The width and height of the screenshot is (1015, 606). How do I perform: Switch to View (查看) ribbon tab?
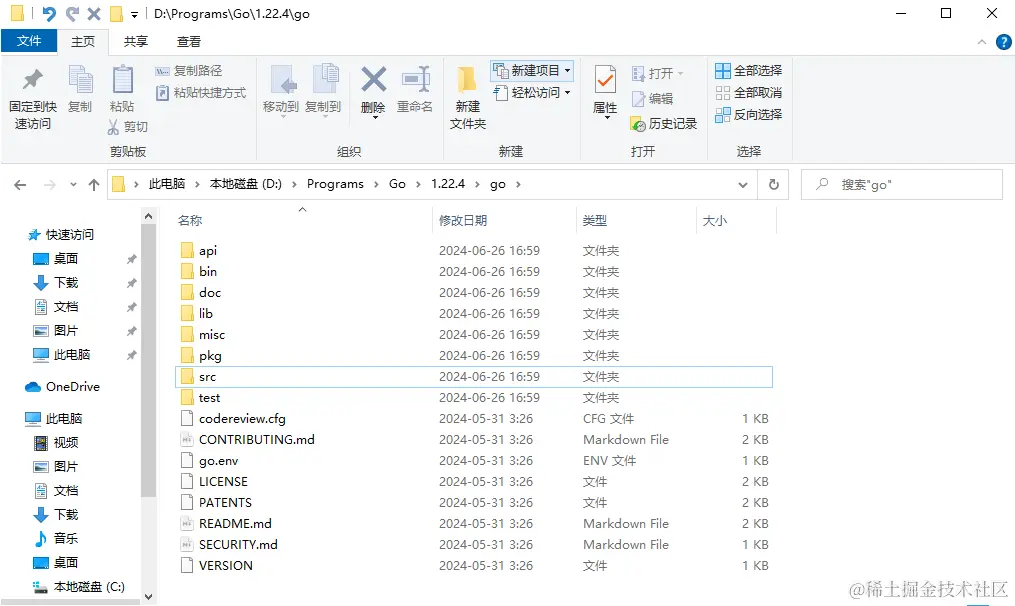pyautogui.click(x=189, y=41)
